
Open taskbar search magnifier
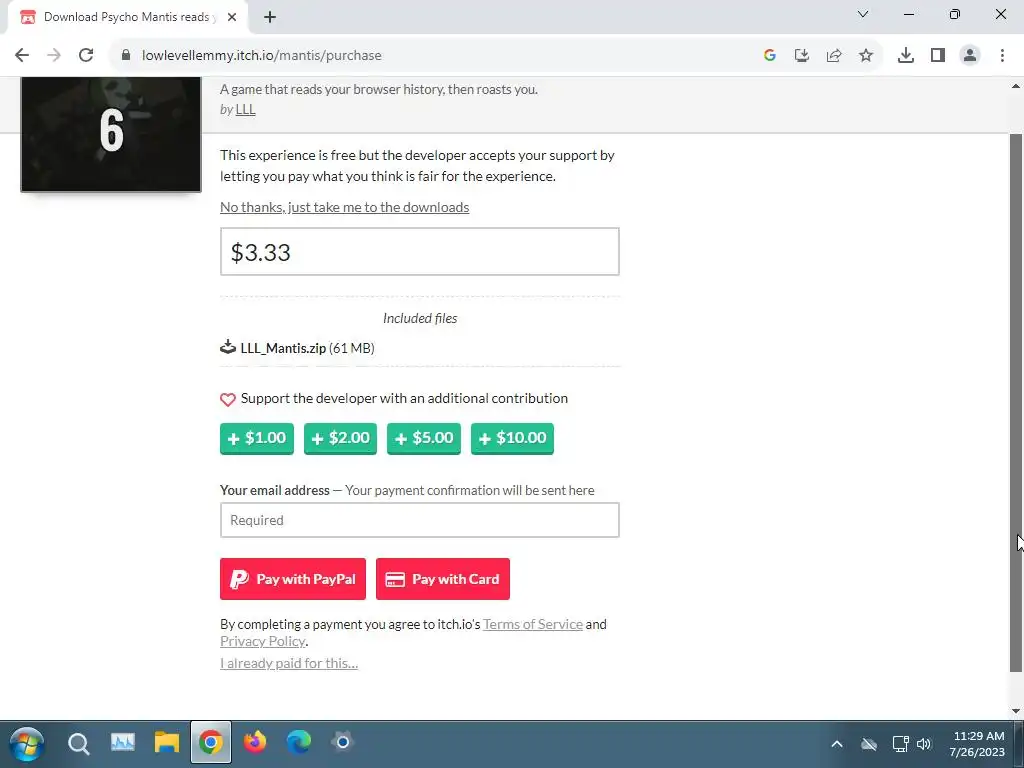point(78,743)
